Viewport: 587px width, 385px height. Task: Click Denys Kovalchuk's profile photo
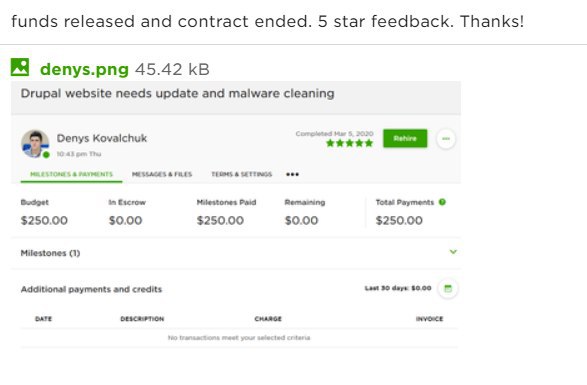point(35,143)
